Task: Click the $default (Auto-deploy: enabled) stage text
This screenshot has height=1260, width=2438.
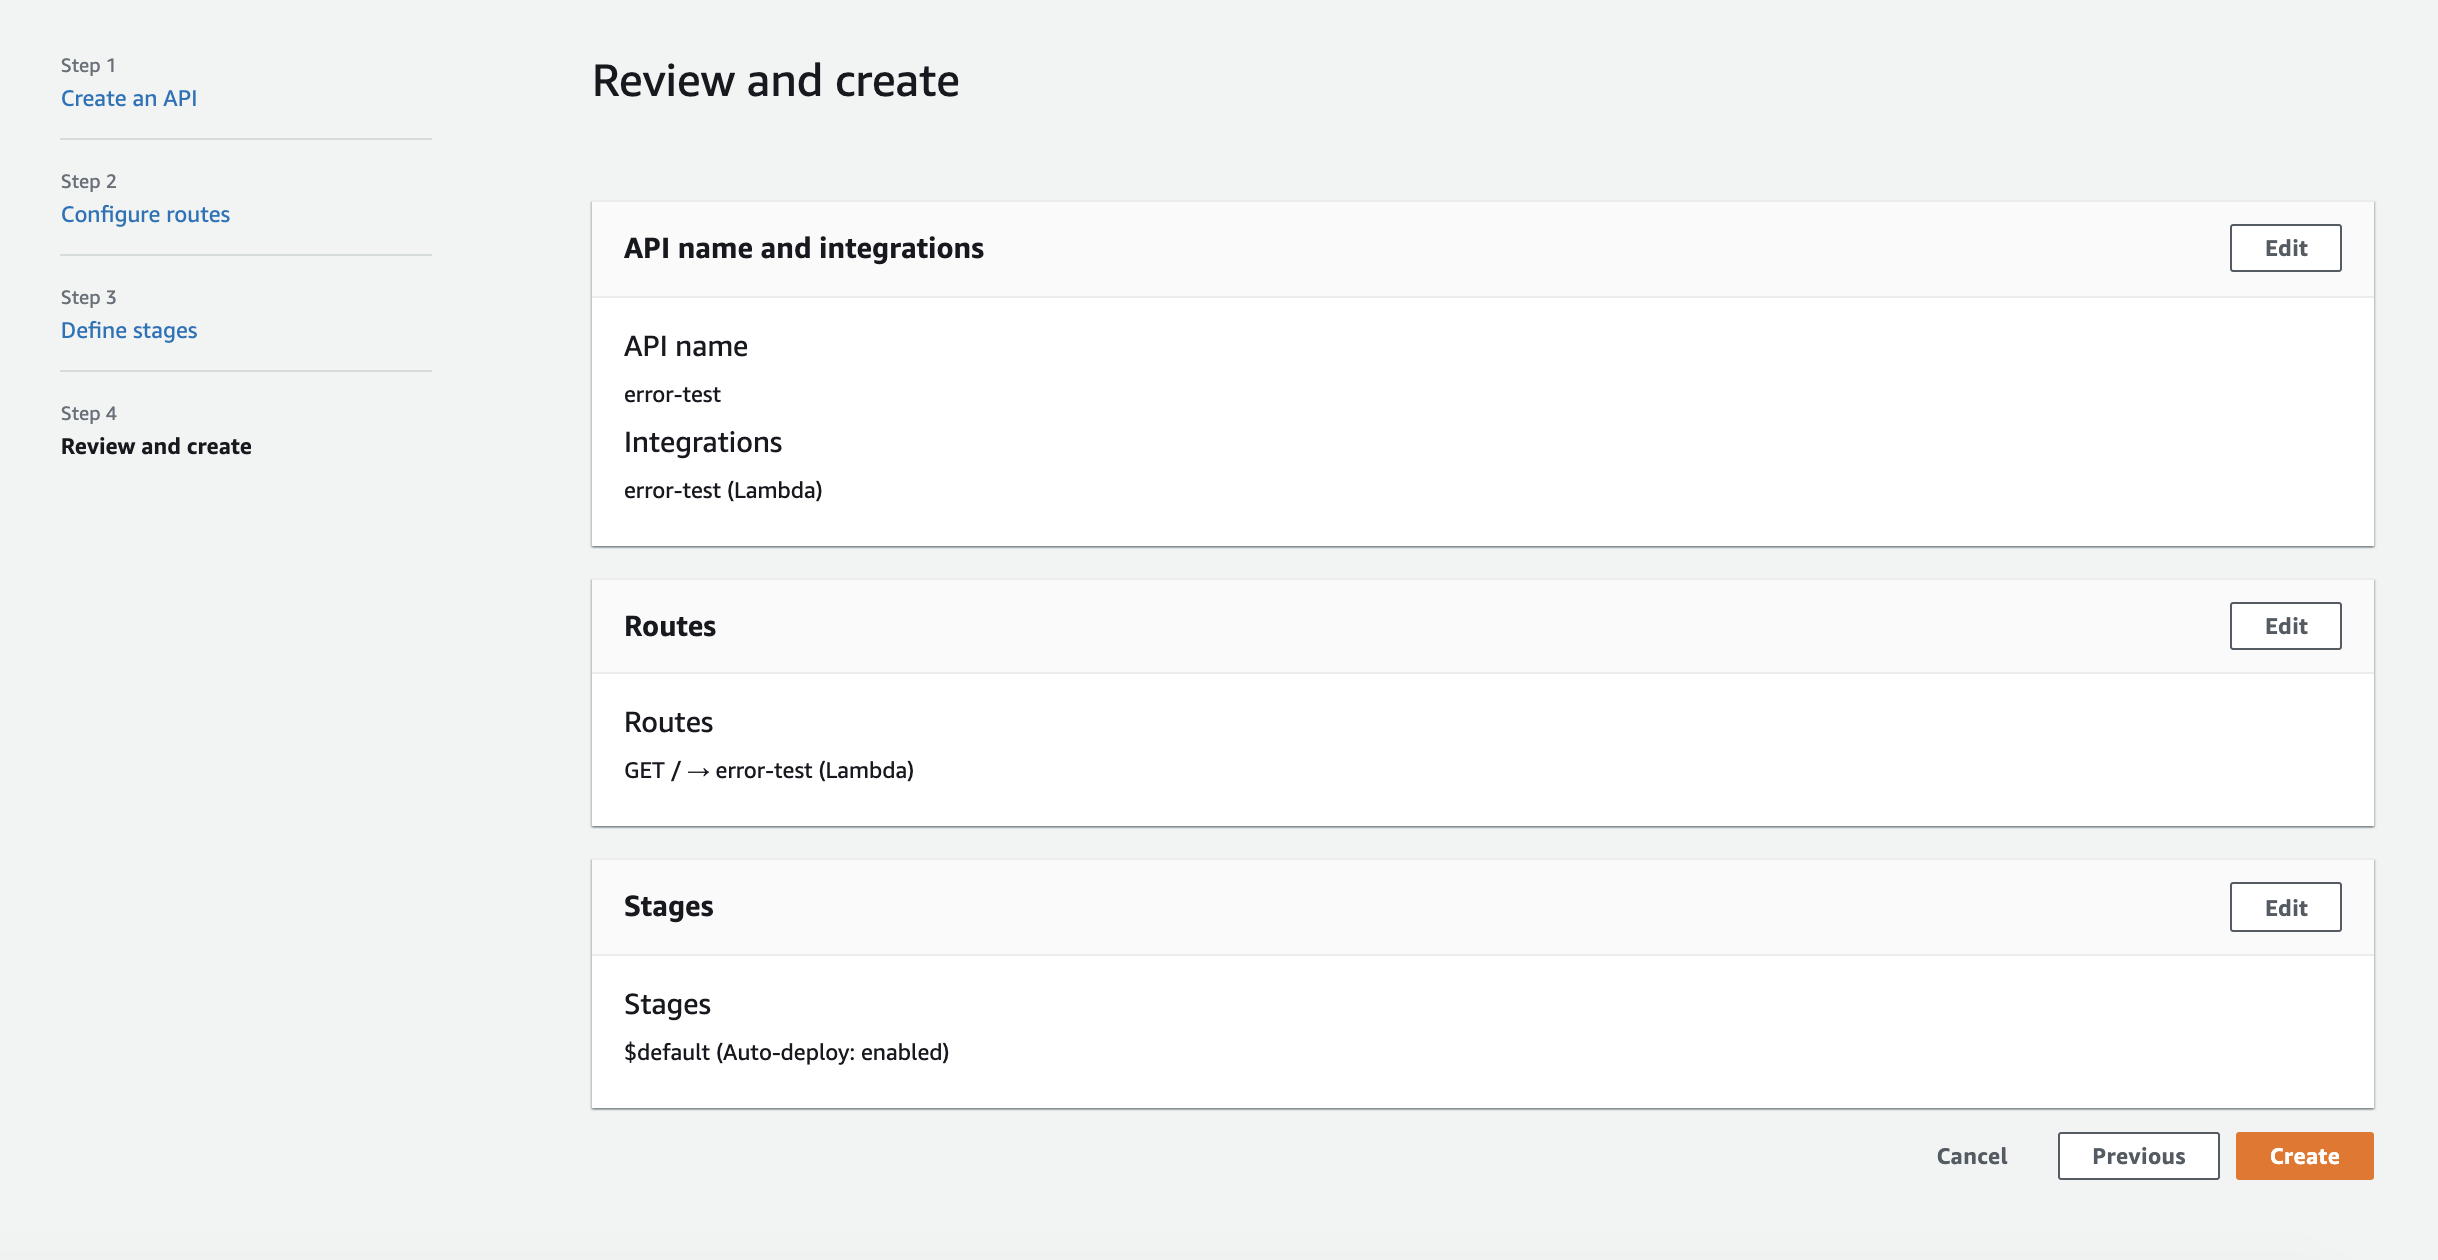Action: (x=786, y=1052)
